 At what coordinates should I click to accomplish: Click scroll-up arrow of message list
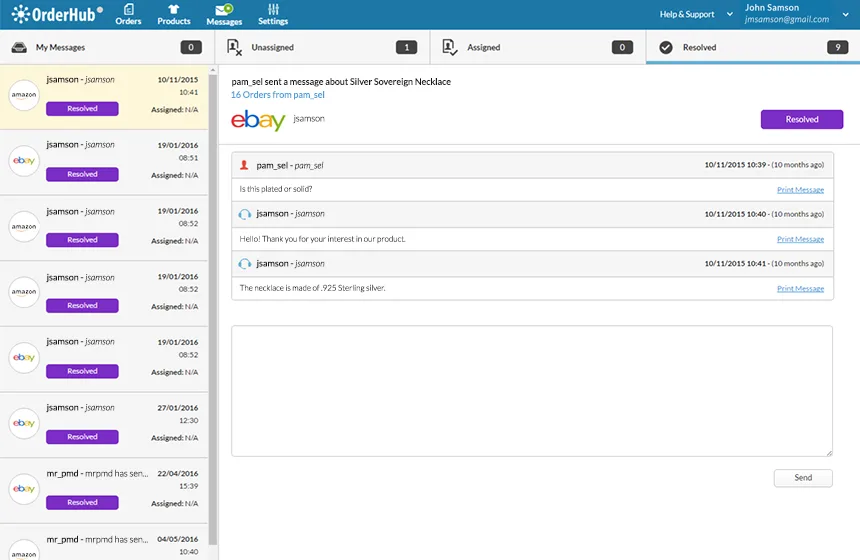pyautogui.click(x=213, y=70)
